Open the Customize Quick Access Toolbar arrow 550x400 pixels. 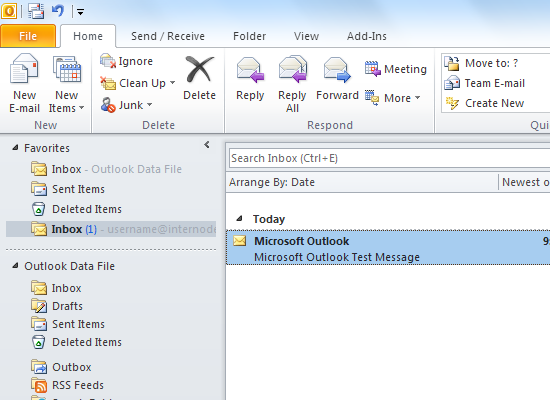click(80, 12)
